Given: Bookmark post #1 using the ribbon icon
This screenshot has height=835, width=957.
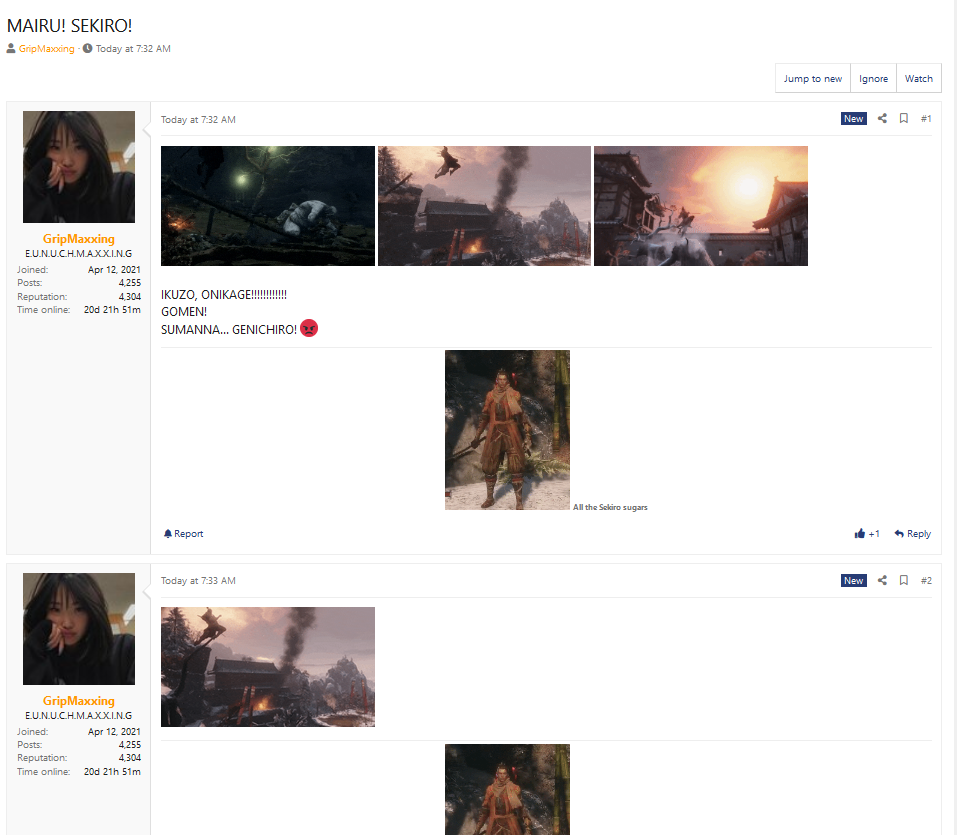Looking at the screenshot, I should click(x=903, y=118).
